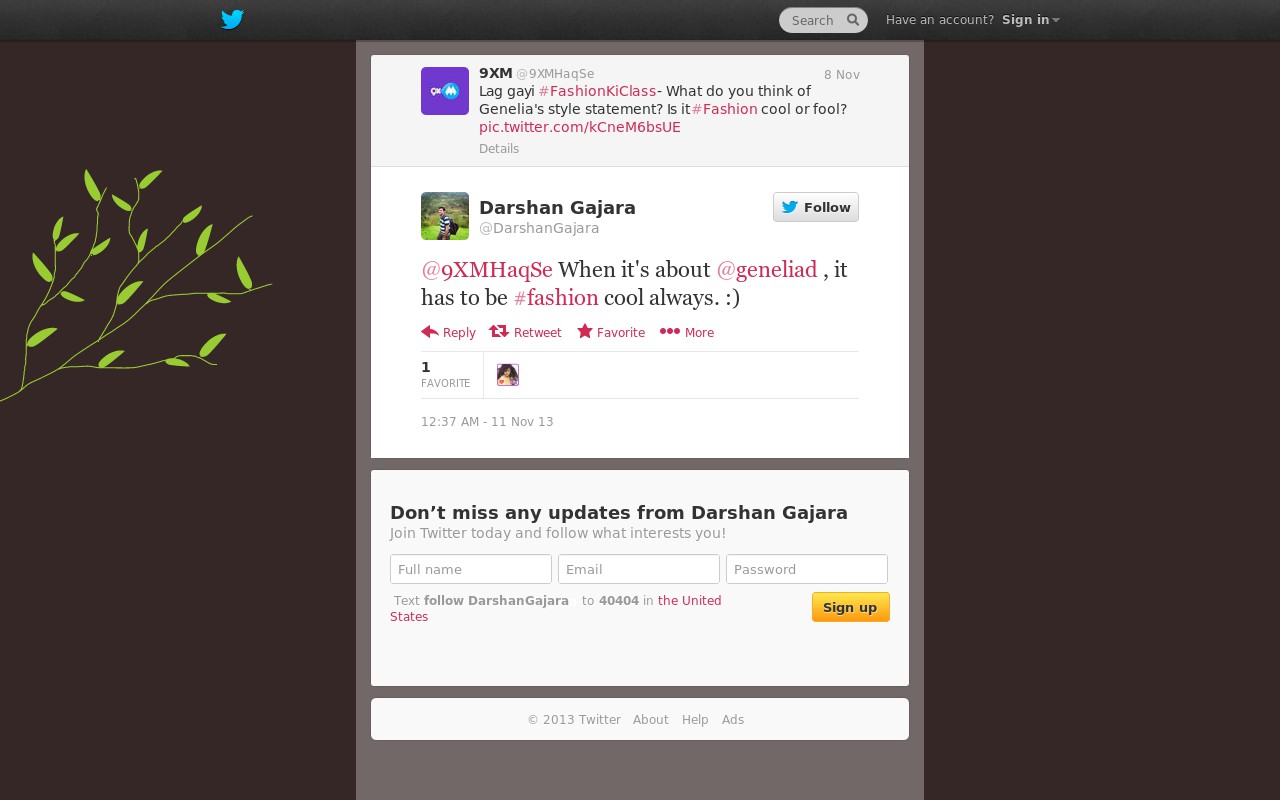Click the search magnifier icon
1280x800 pixels.
point(853,20)
